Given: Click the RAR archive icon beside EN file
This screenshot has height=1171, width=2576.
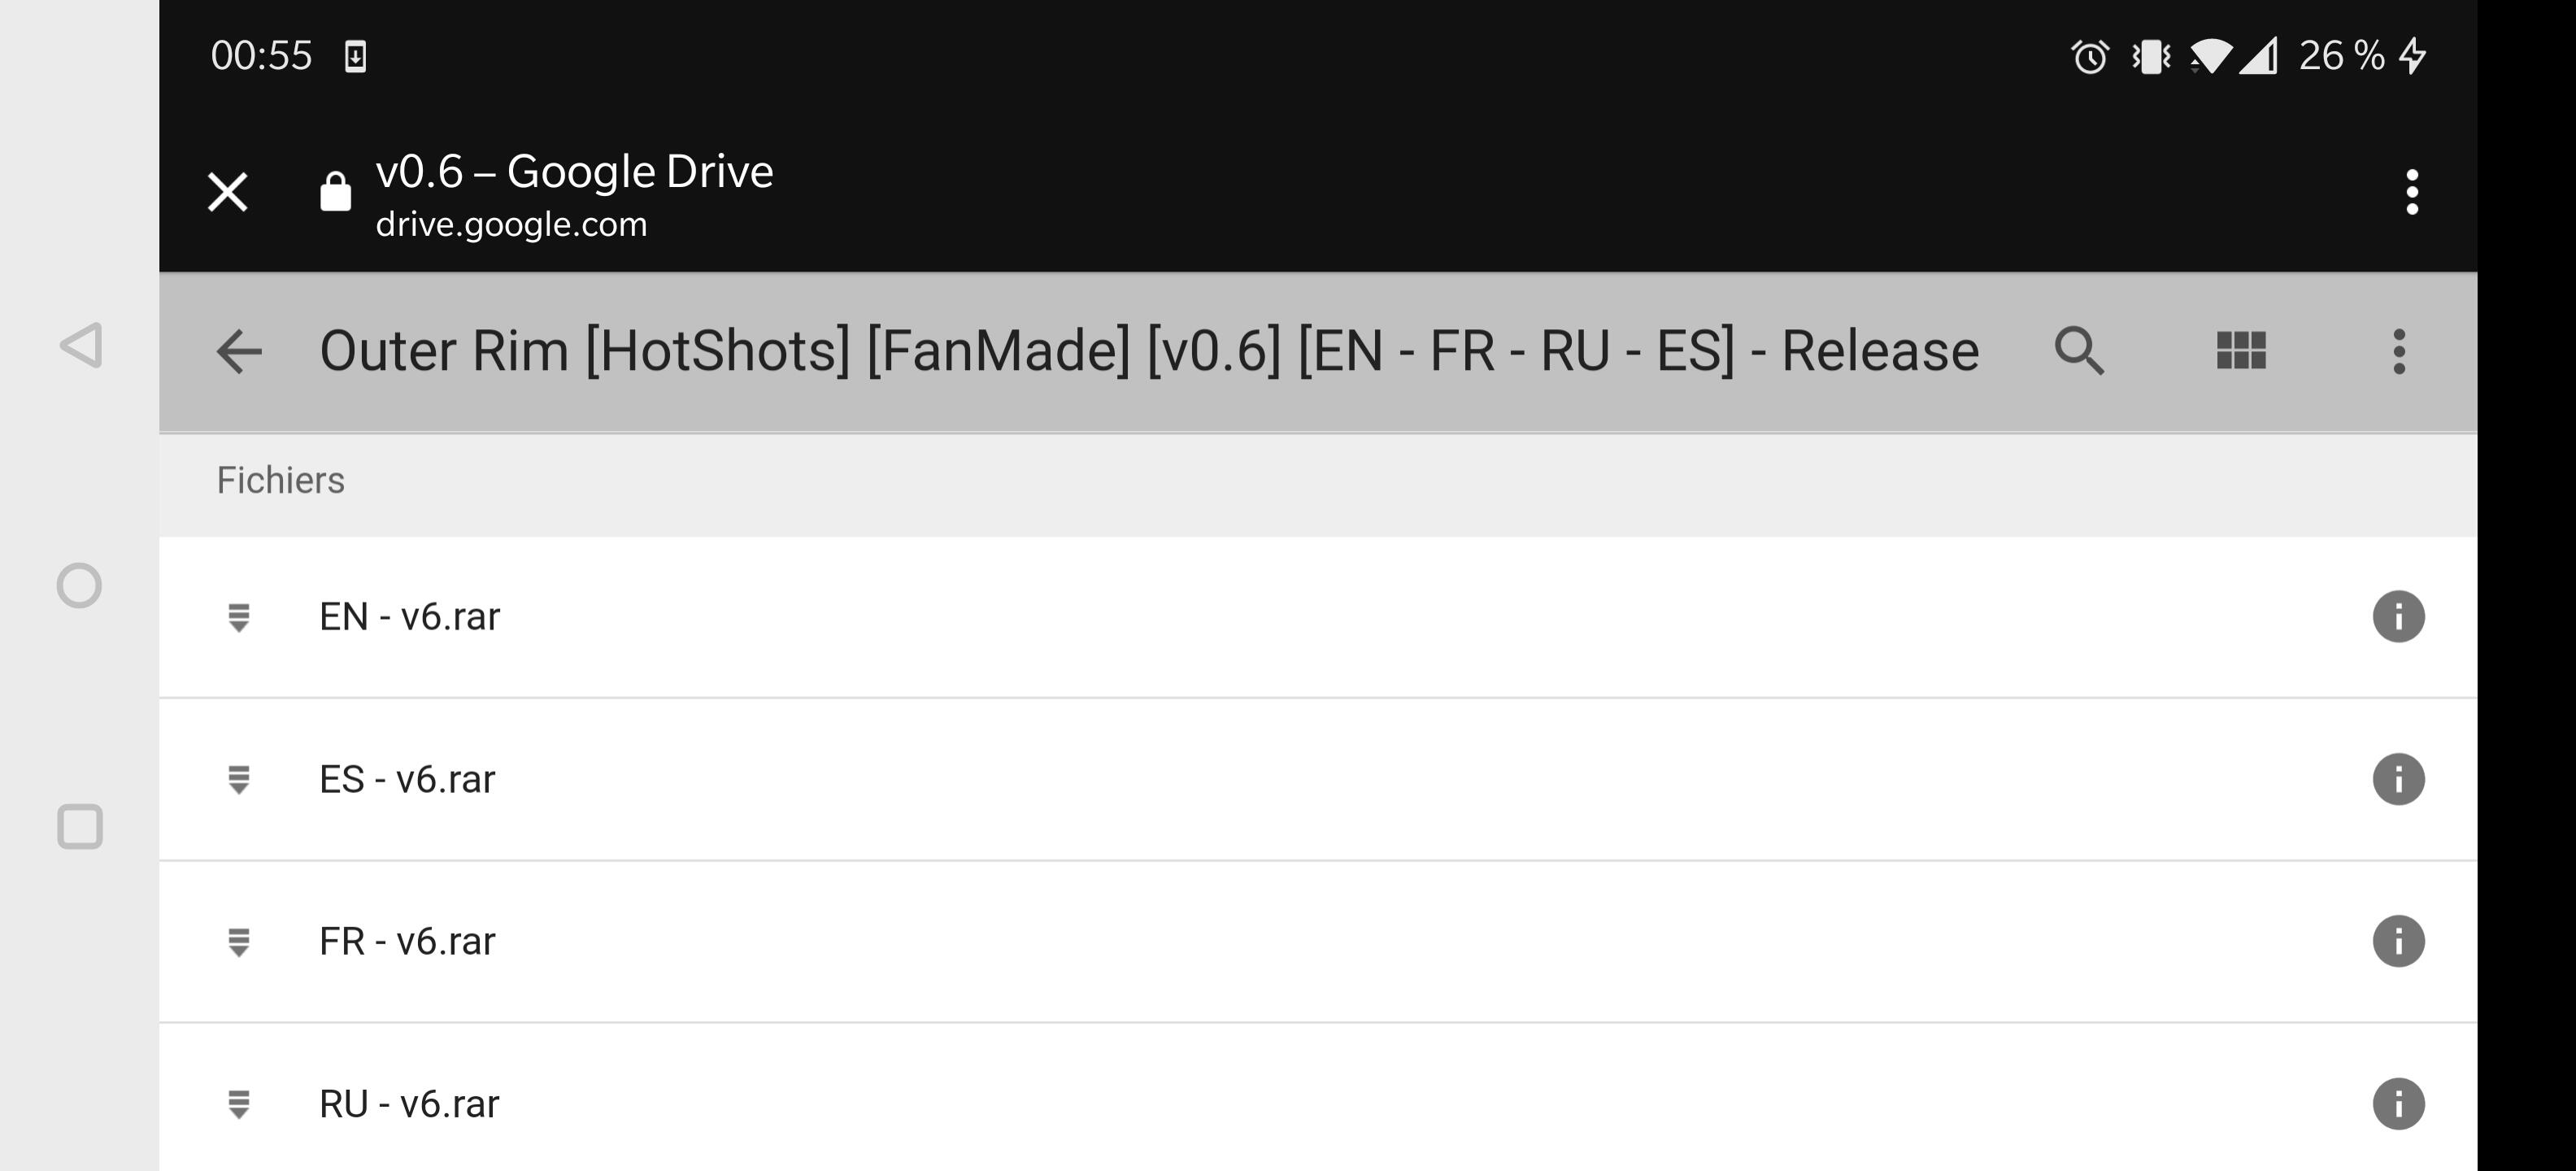Looking at the screenshot, I should point(238,618).
